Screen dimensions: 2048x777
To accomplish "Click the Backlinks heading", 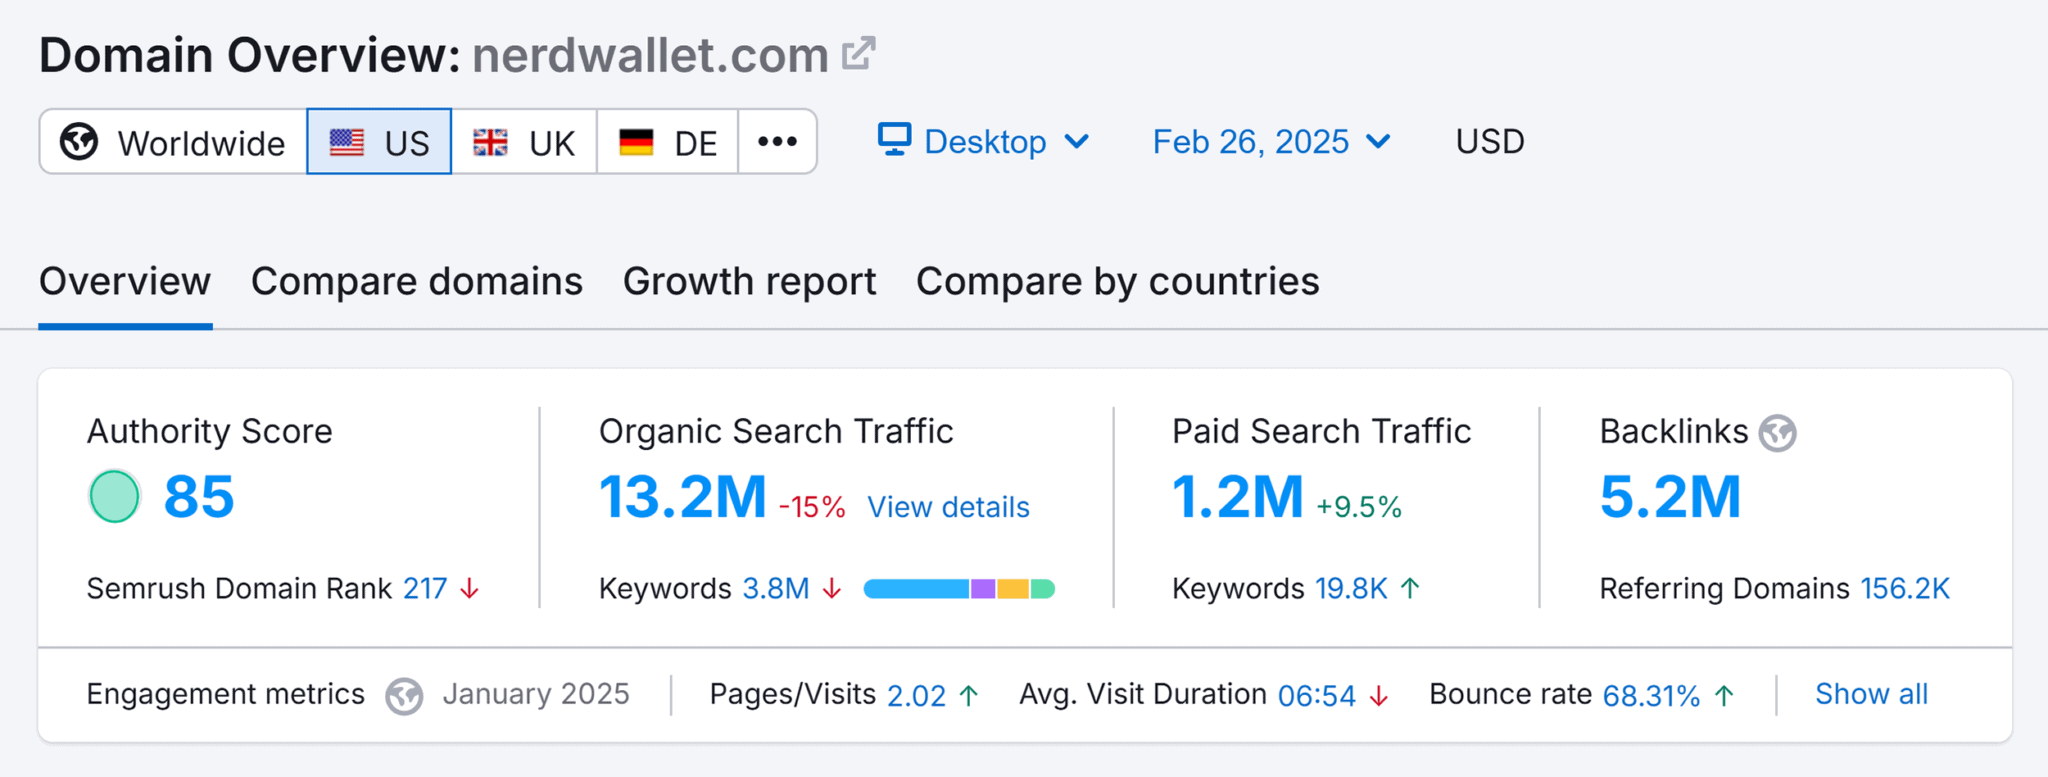I will pyautogui.click(x=1674, y=431).
